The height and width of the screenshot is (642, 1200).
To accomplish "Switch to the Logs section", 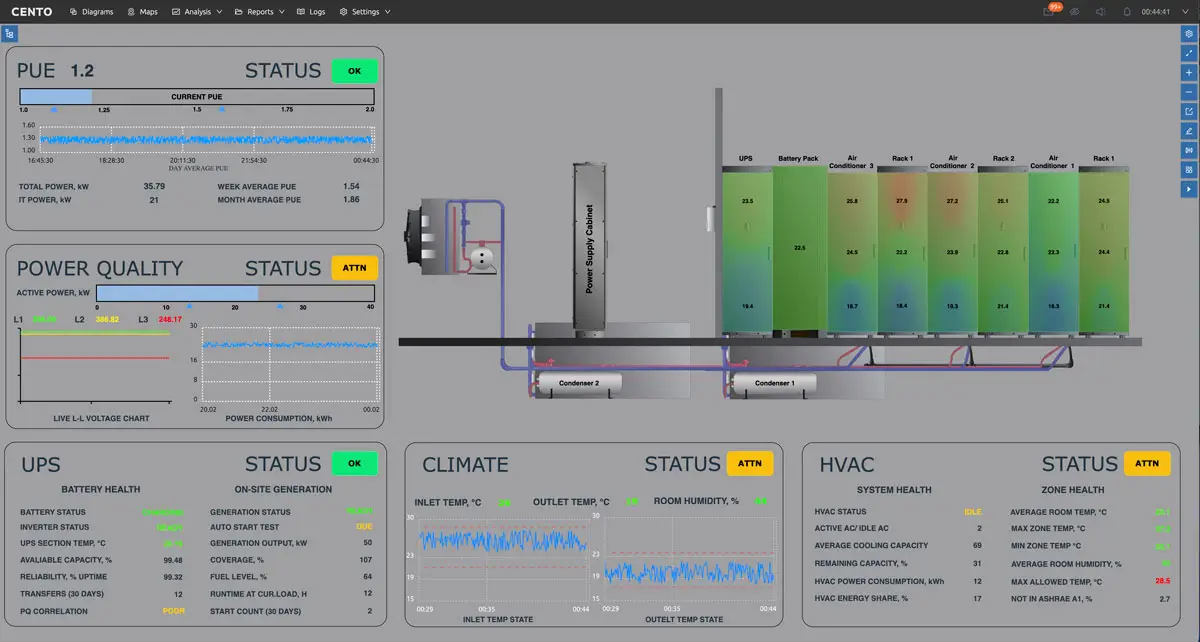I will pos(311,11).
